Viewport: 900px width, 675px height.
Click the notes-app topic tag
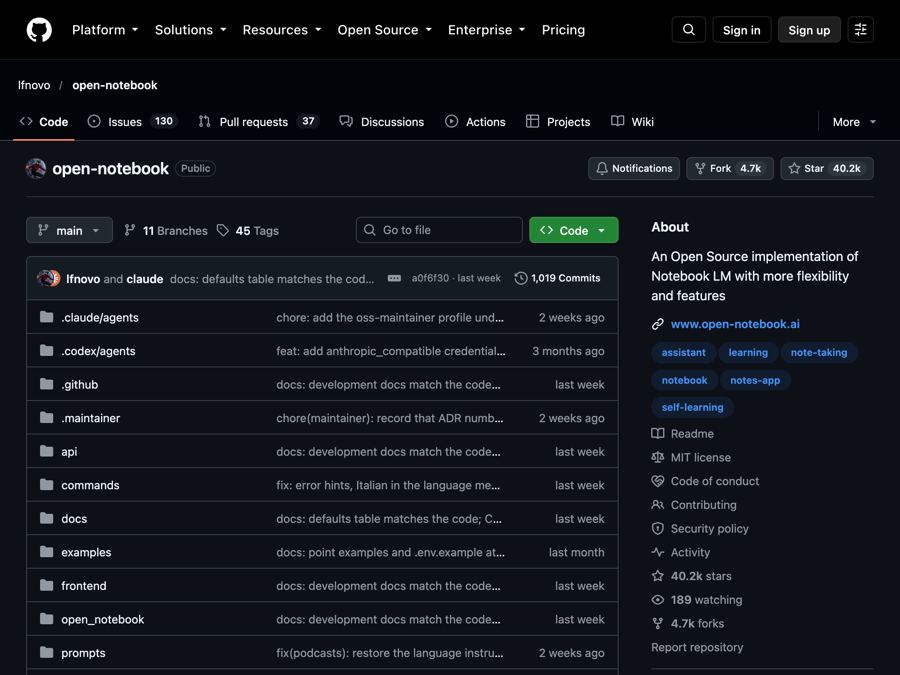pos(755,380)
